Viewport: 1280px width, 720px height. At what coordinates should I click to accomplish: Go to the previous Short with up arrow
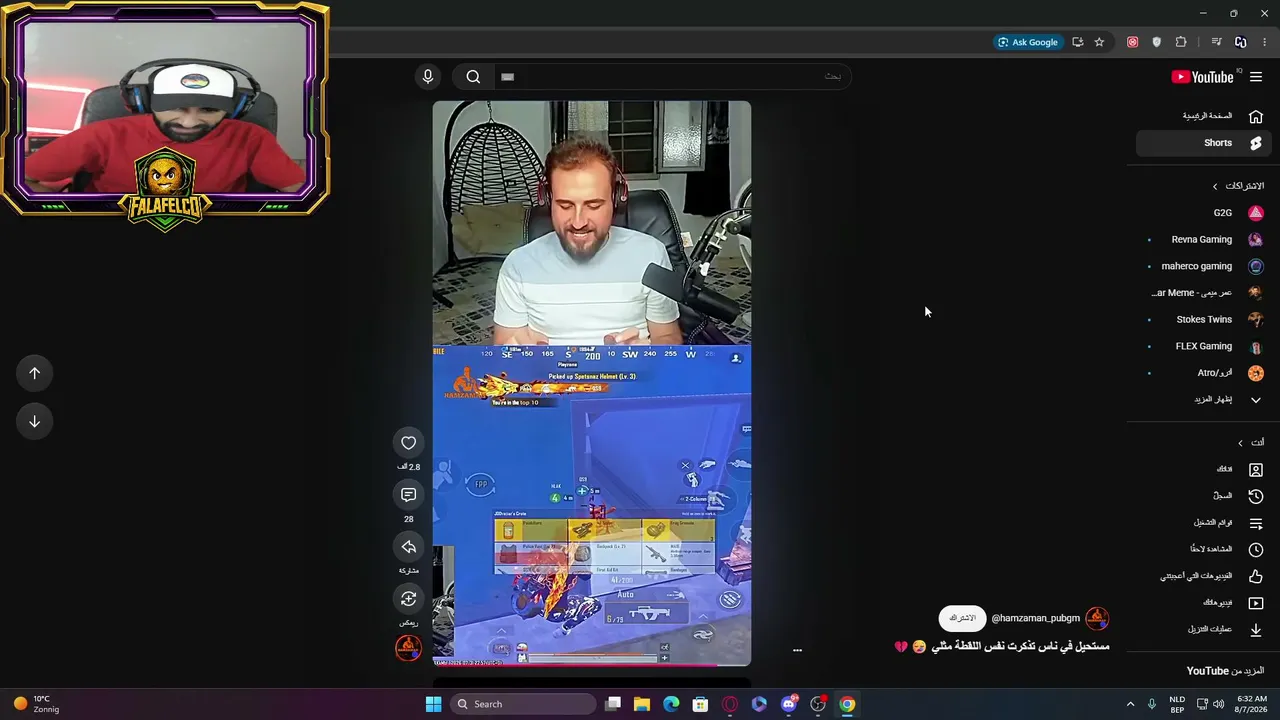[x=34, y=373]
